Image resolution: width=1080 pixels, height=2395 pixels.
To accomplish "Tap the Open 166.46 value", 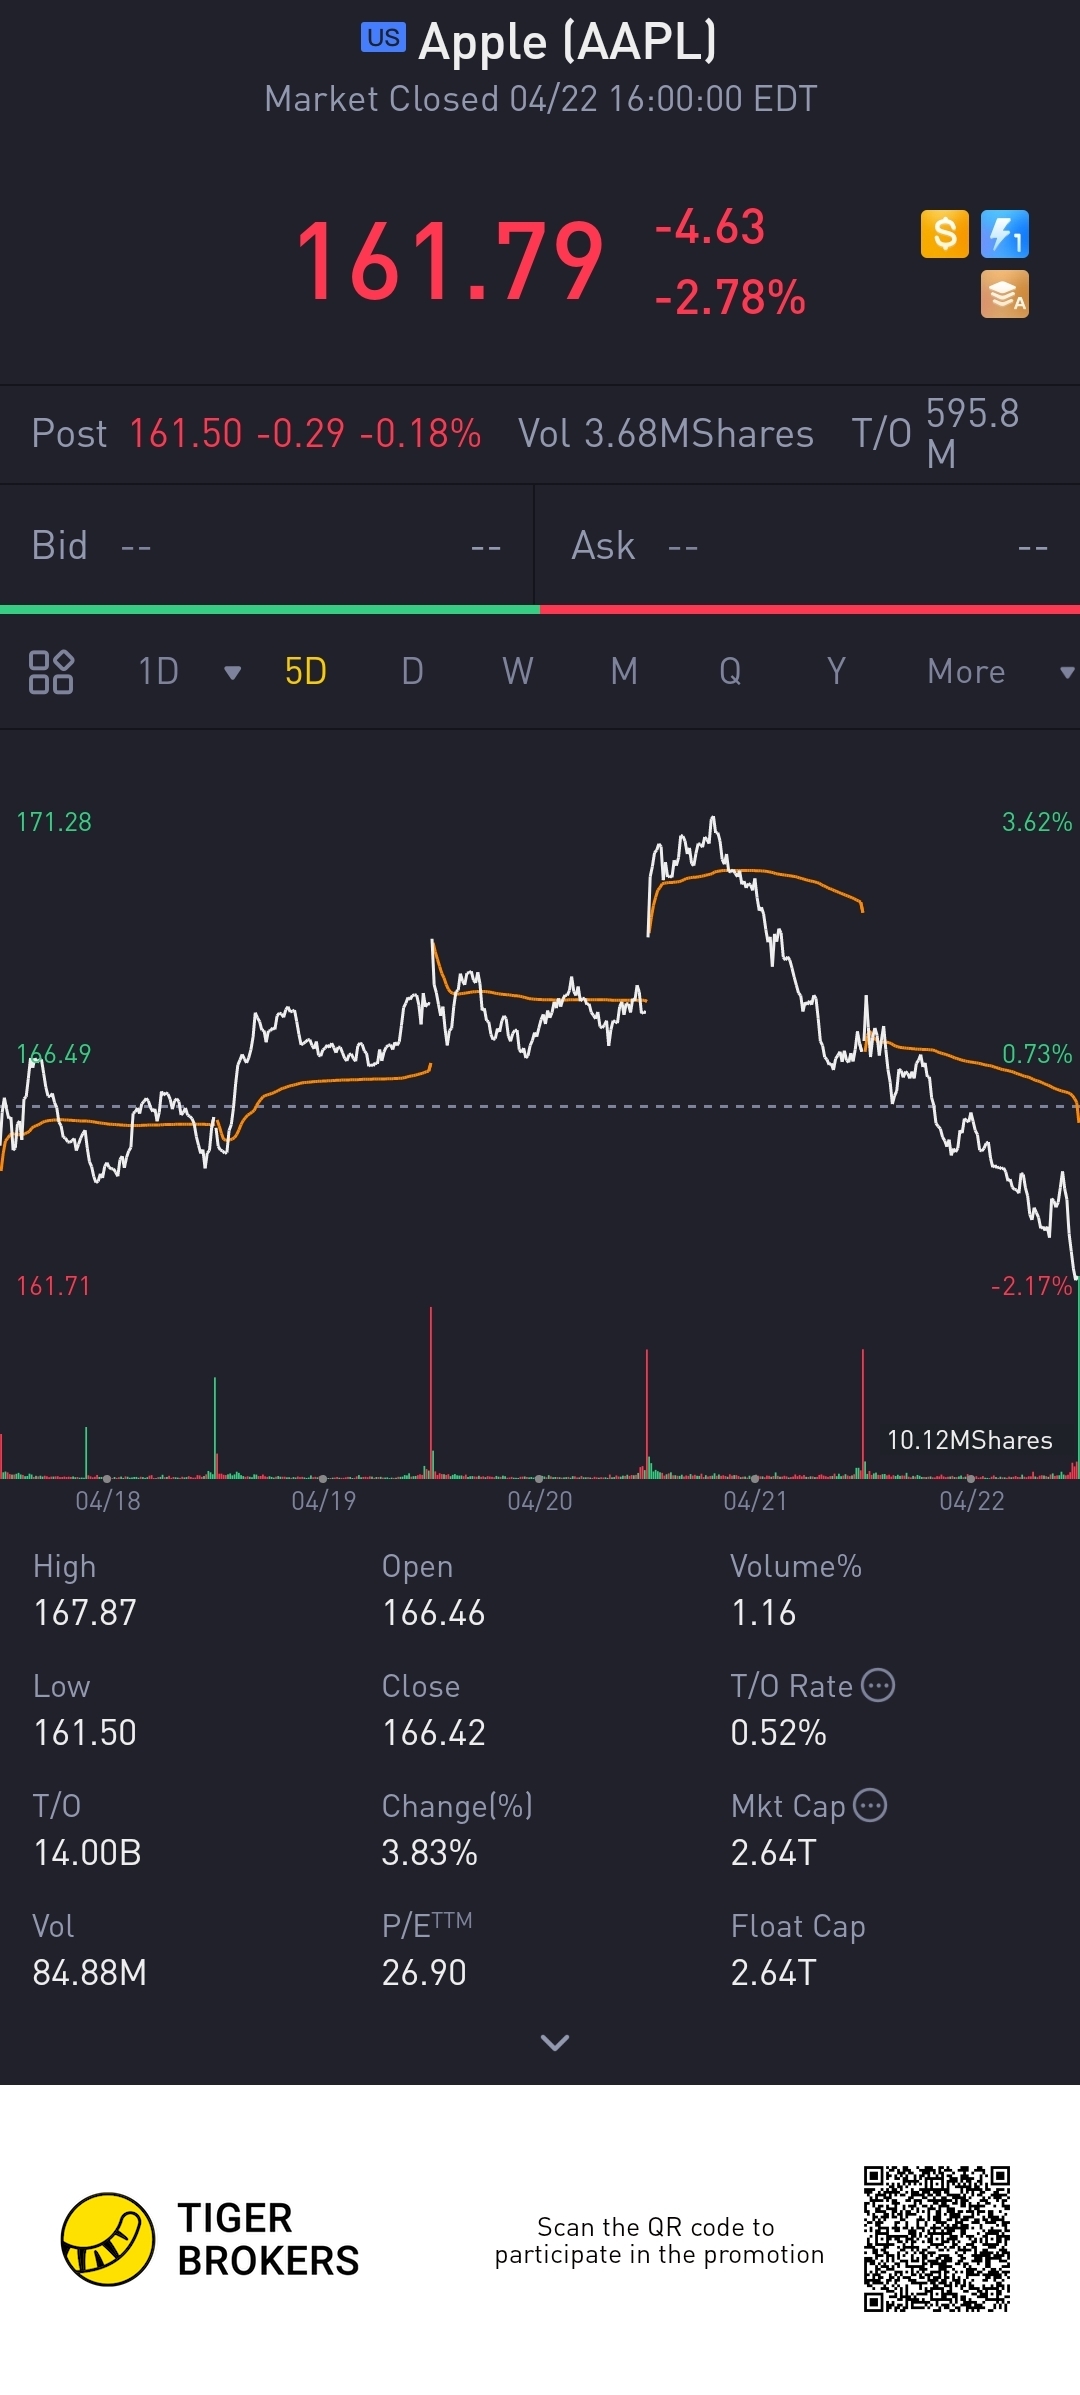I will tap(433, 1612).
